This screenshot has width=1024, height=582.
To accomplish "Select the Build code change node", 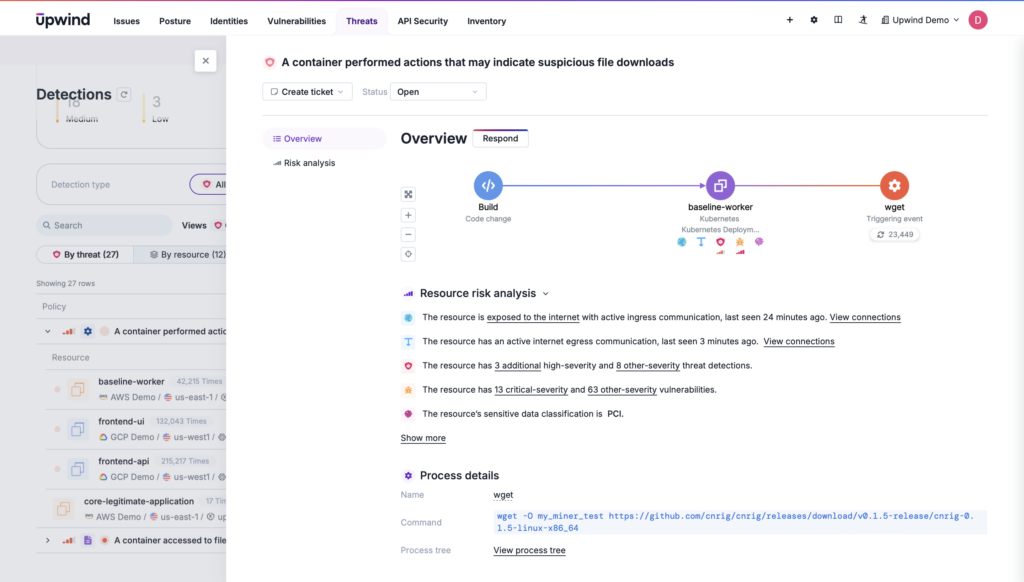I will [x=487, y=185].
